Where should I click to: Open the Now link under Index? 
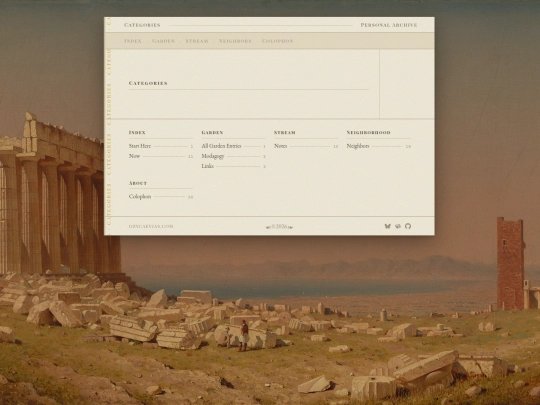click(134, 156)
